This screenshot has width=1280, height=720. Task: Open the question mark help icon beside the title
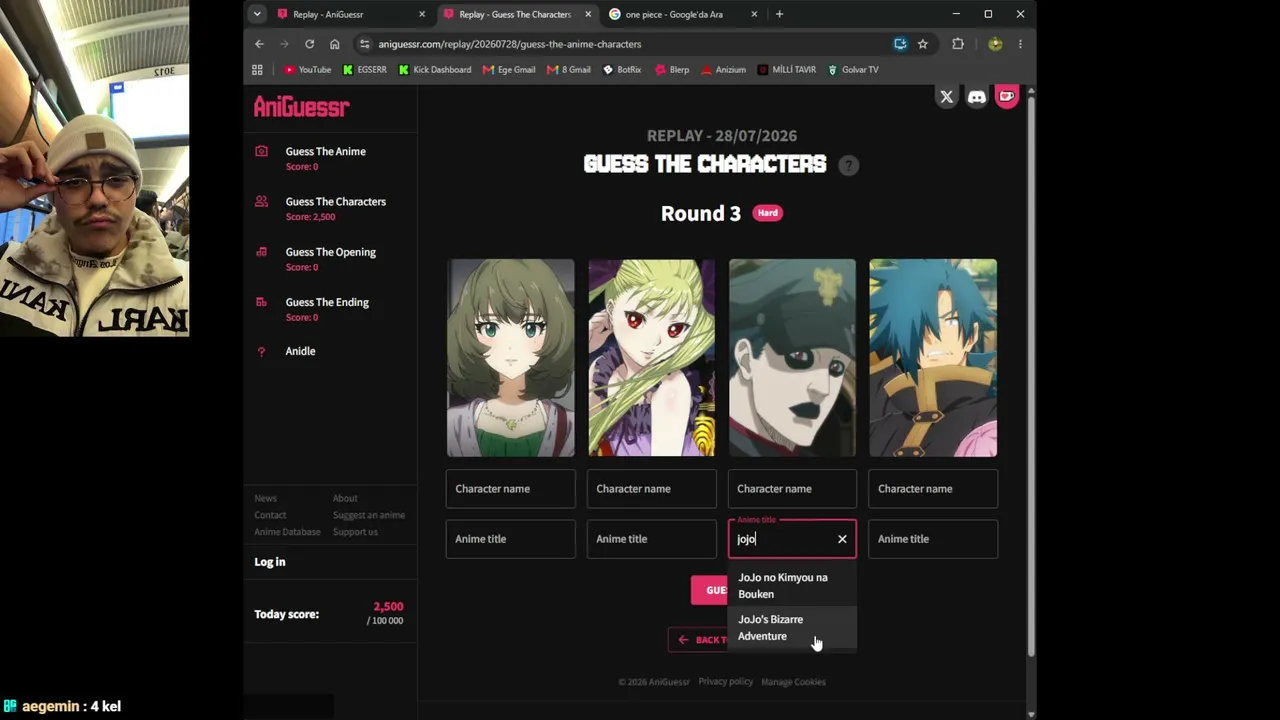click(848, 166)
